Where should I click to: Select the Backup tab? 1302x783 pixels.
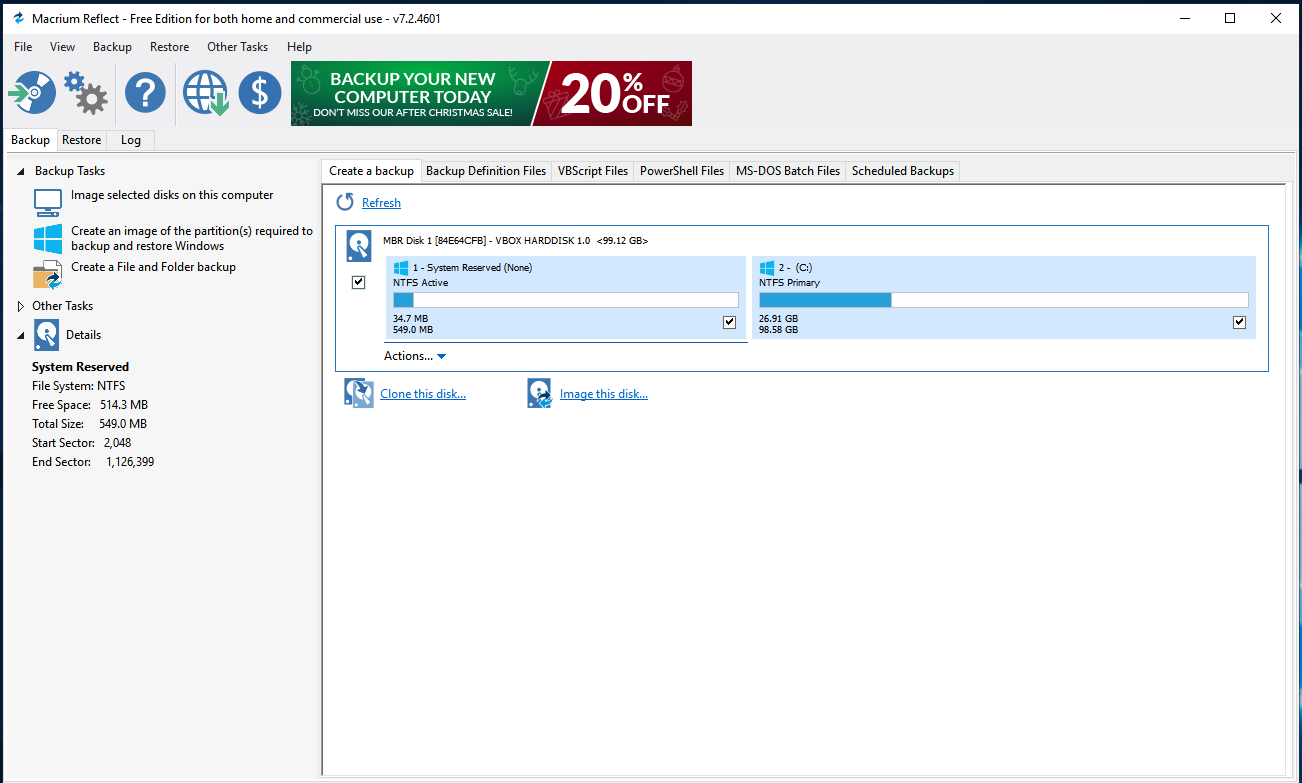coord(30,140)
